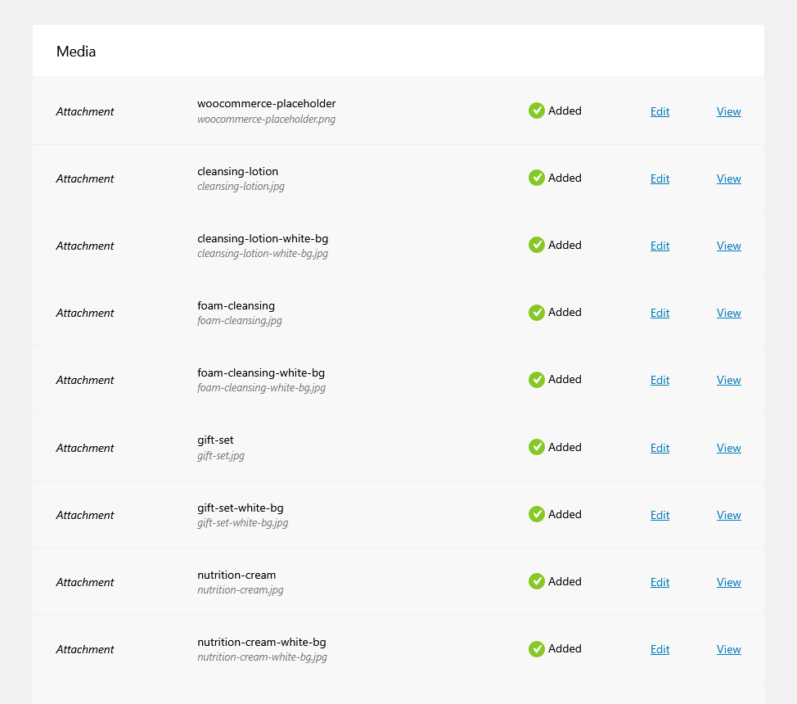
Task: Select title text foam-cleansing
Action: tap(236, 305)
